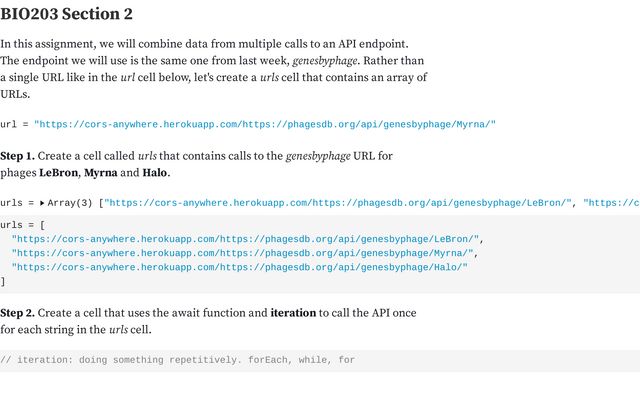Viewport: 640px width, 400px height.
Task: Focus the iteration comment code cell
Action: [320, 360]
